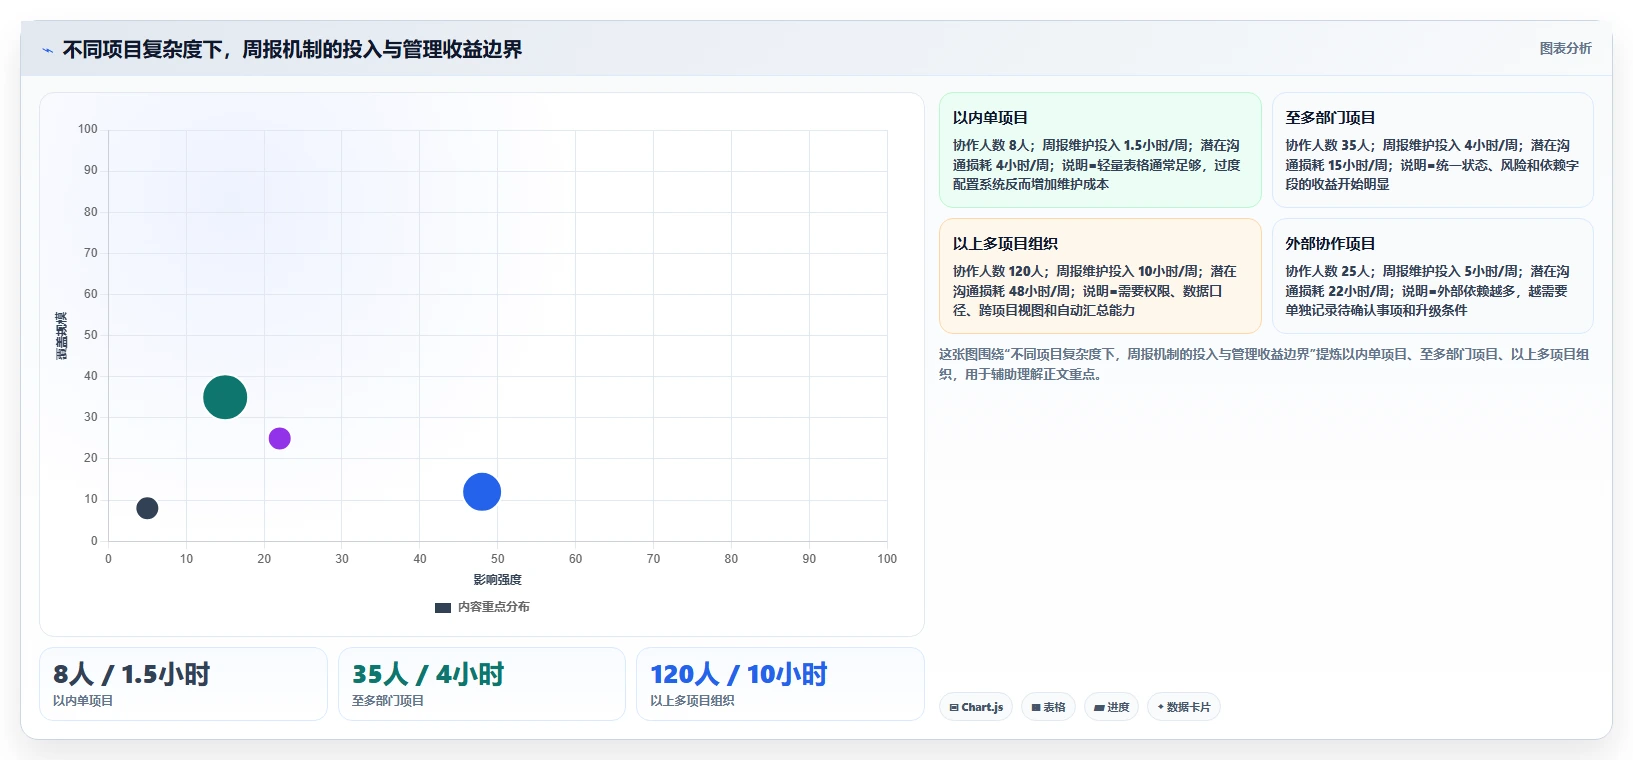The image size is (1633, 760).
Task: Click the blue bubble on the chart
Action: [x=482, y=492]
